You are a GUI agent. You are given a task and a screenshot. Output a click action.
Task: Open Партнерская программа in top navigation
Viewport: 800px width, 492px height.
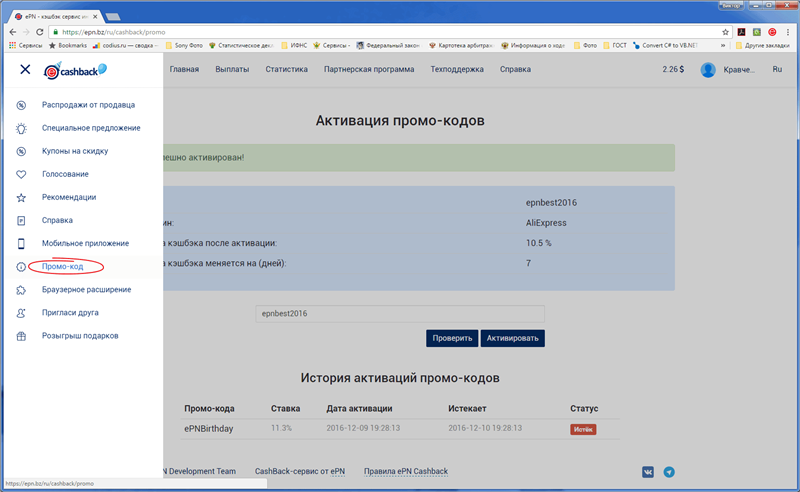(x=370, y=70)
